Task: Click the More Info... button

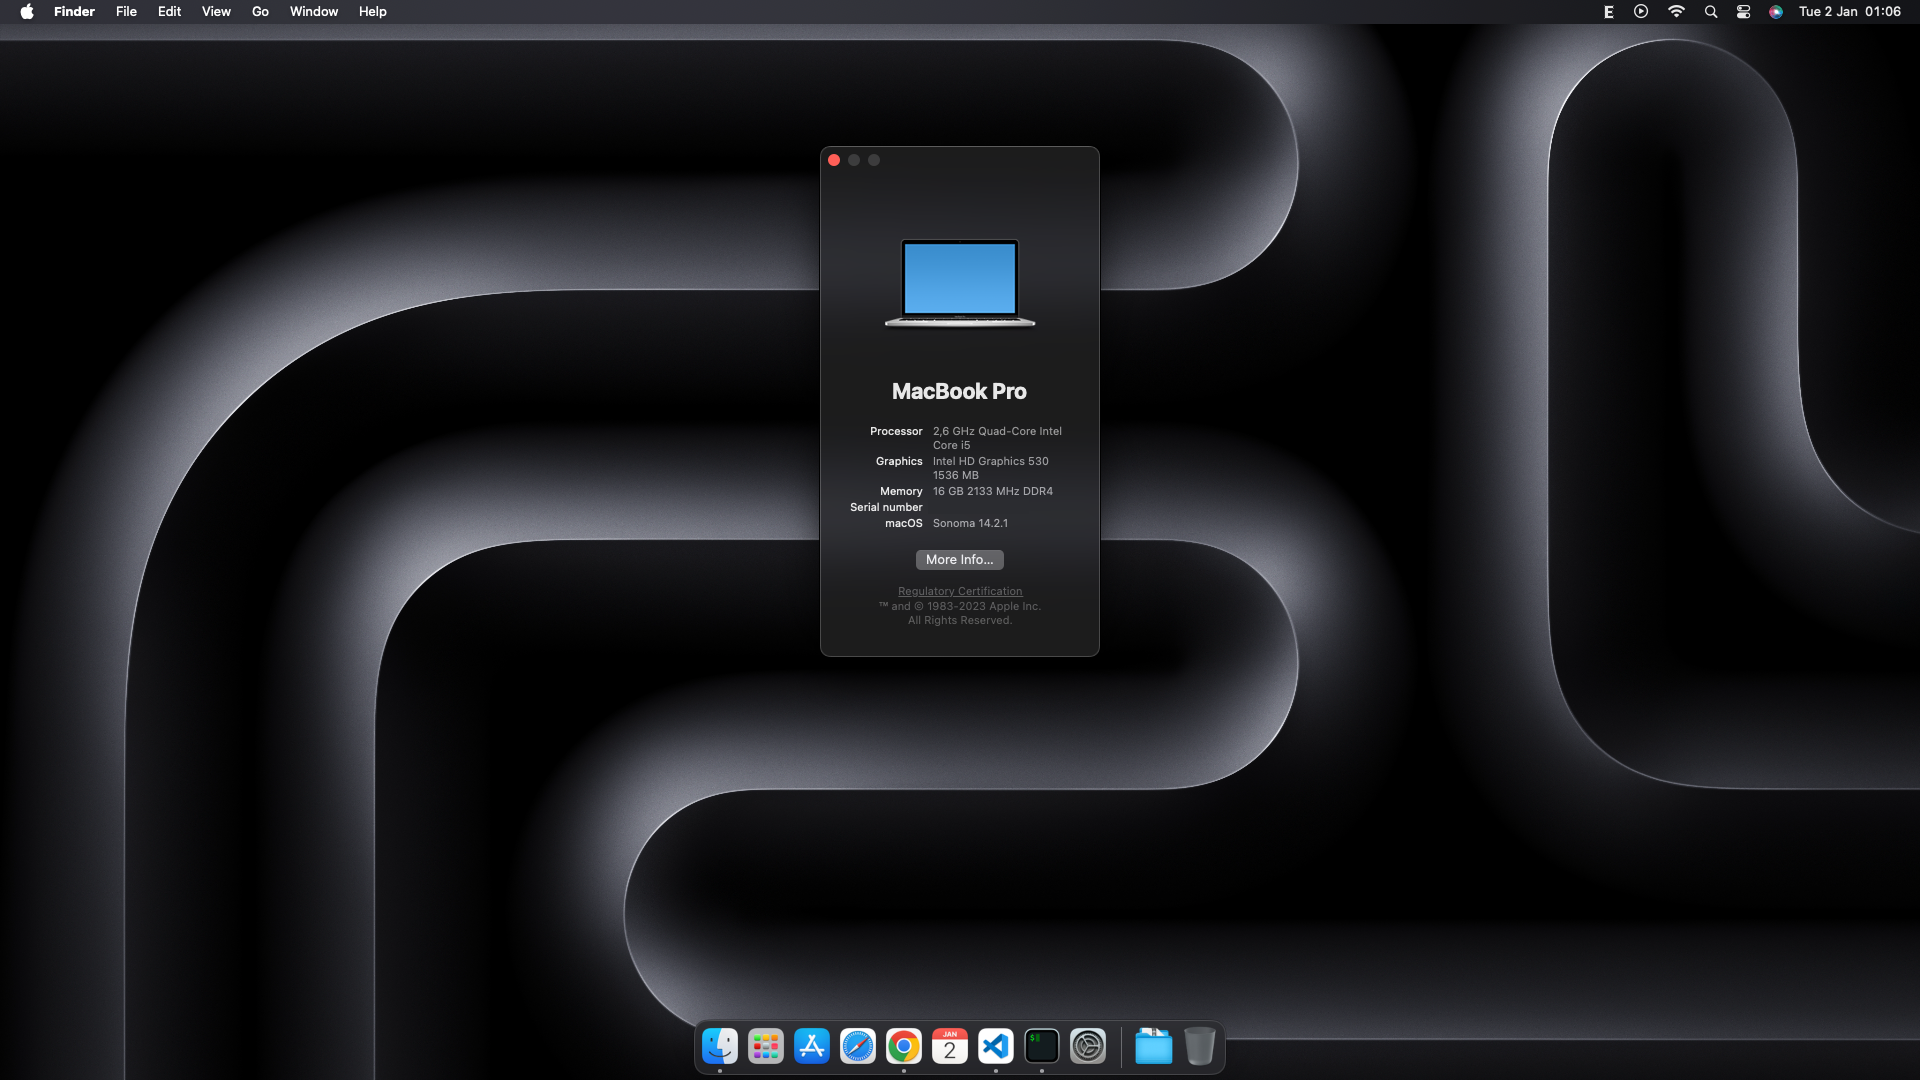Action: [x=959, y=560]
